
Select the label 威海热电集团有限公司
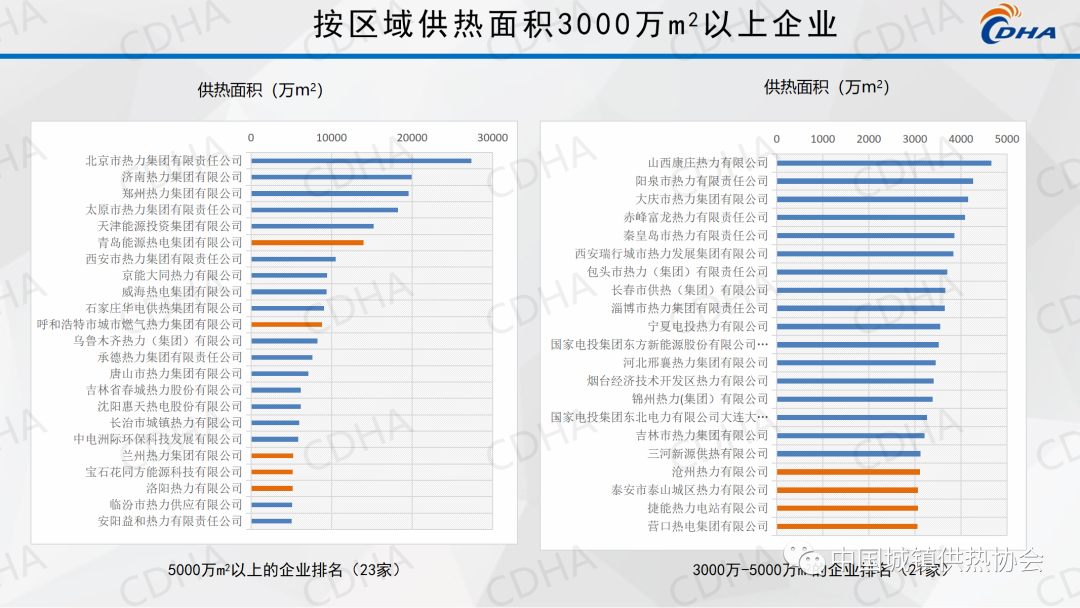182,291
